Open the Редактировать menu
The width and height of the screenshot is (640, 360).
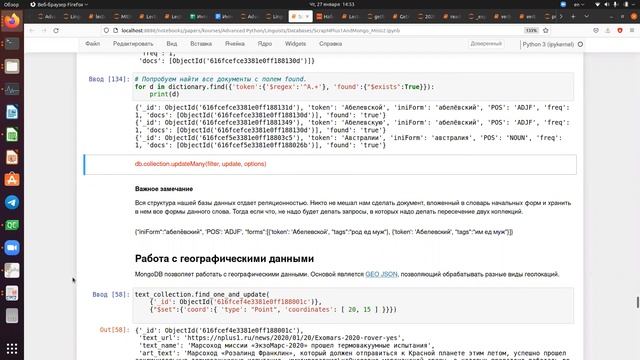tap(133, 44)
